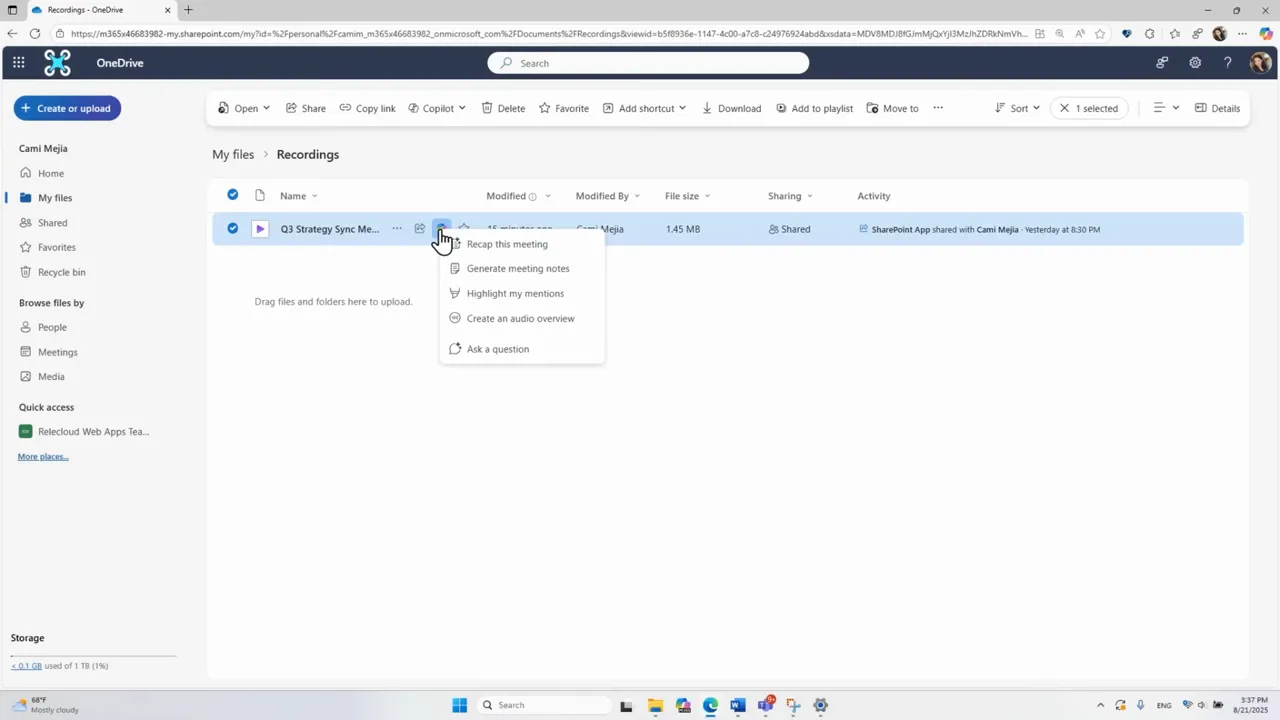The height and width of the screenshot is (720, 1280).
Task: Uncheck the Q3 Strategy Sync row checkbox
Action: click(x=233, y=229)
